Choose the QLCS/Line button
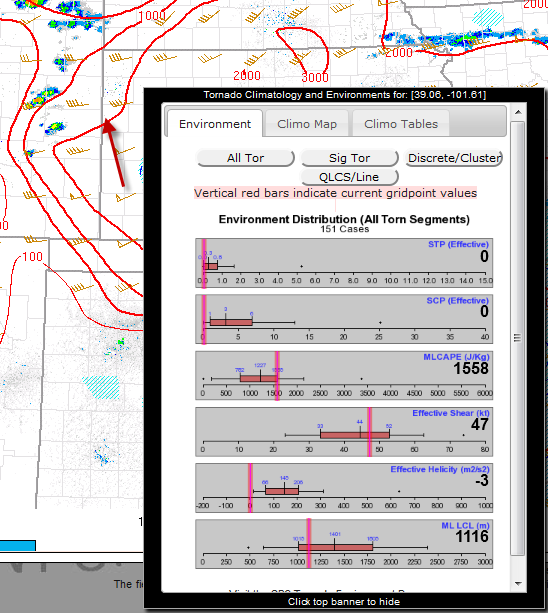The image size is (548, 613). point(349,177)
